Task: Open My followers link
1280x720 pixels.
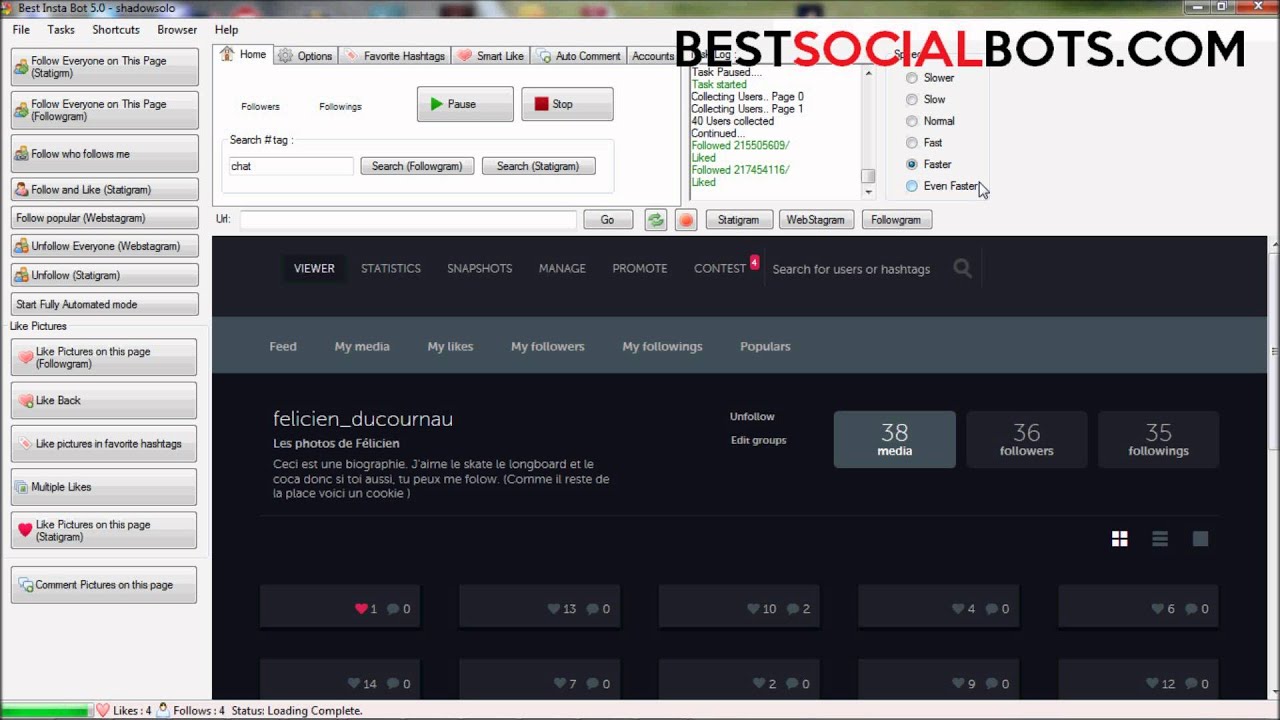Action: [x=548, y=346]
